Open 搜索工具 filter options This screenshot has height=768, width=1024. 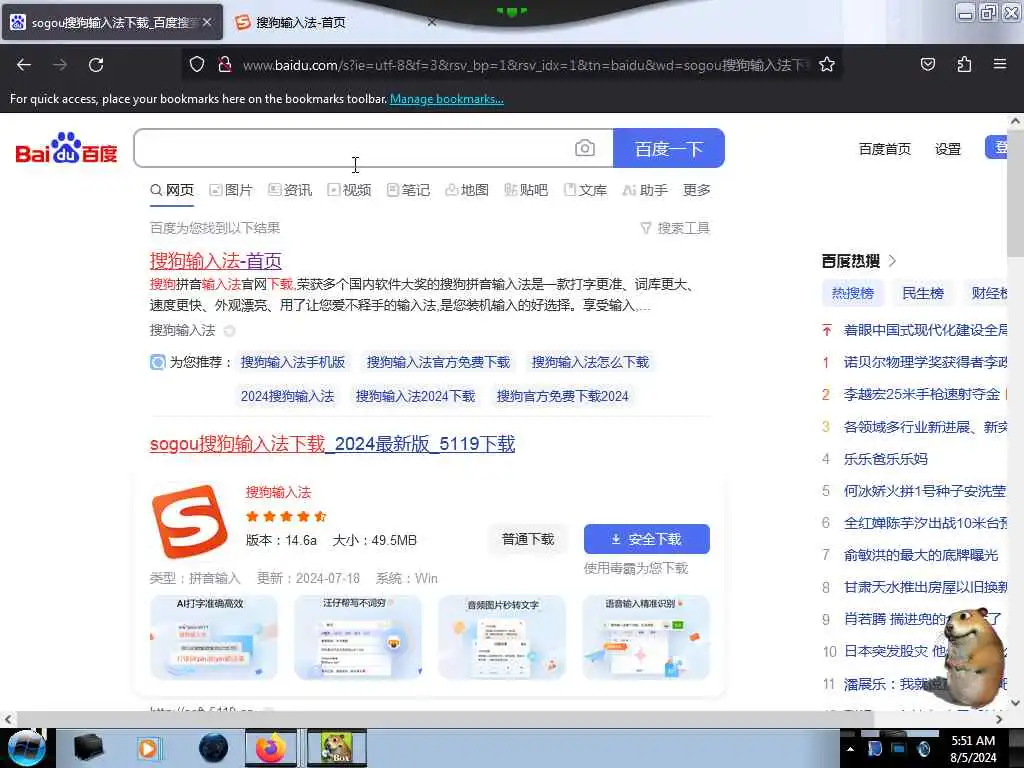(x=675, y=228)
